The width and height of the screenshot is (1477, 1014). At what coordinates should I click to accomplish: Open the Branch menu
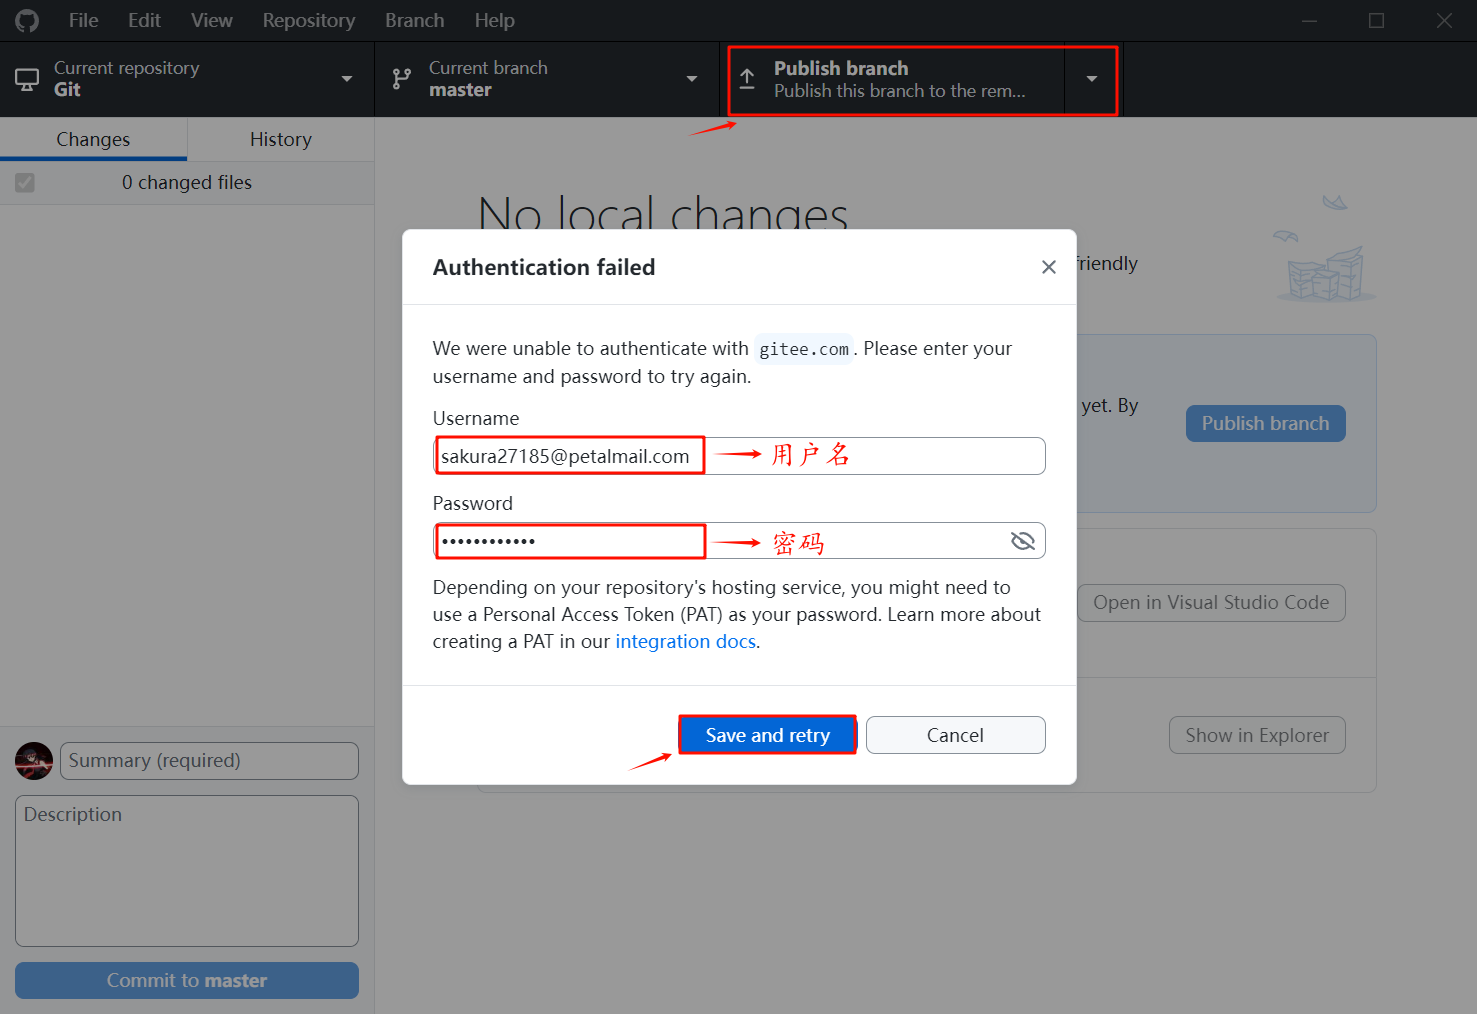coord(414,20)
